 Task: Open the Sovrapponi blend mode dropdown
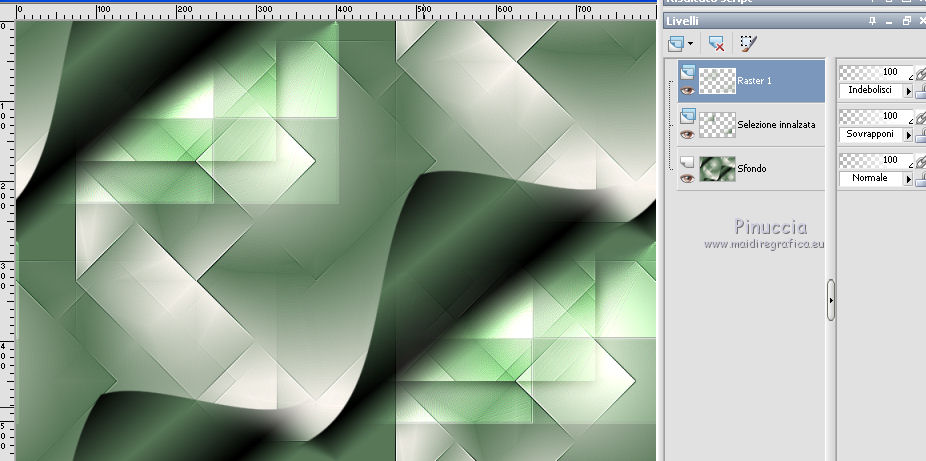[909, 135]
